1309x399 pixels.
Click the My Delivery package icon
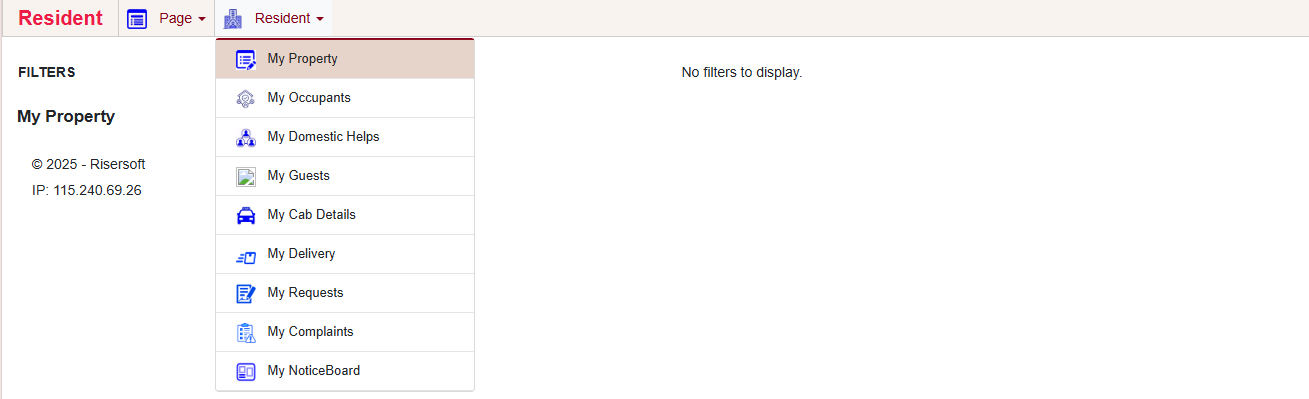click(246, 255)
